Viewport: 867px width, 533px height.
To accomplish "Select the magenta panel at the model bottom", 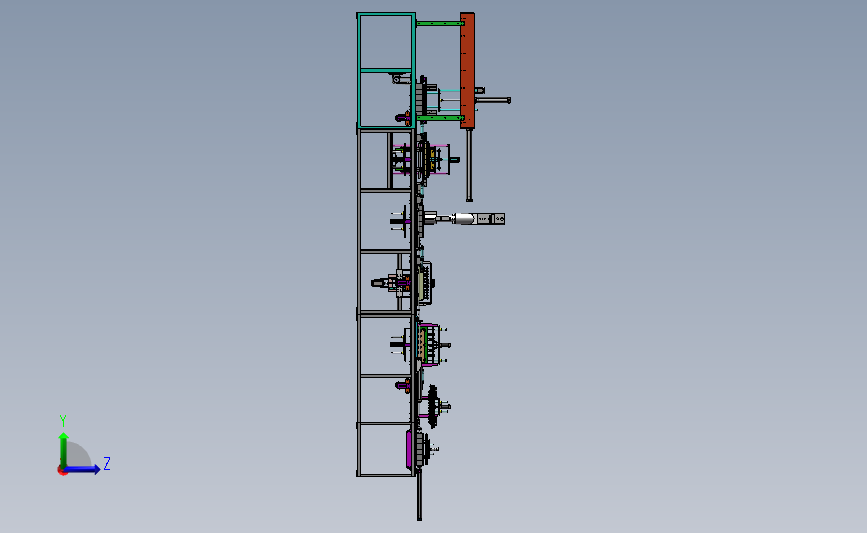I will (409, 448).
